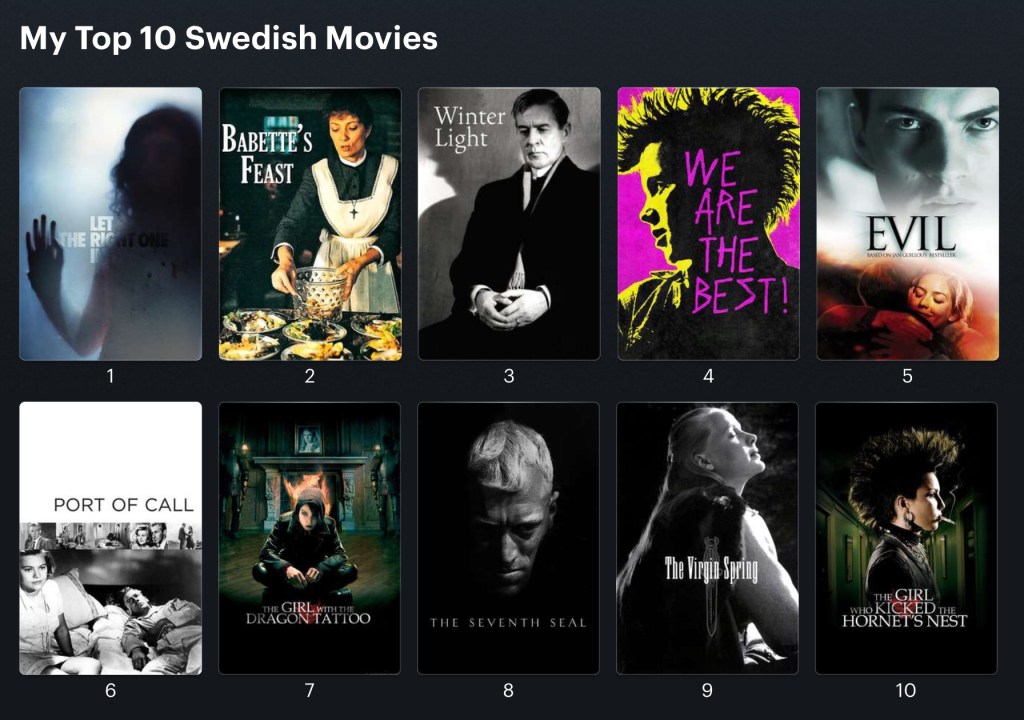Open the We Are the Best! poster
Image resolution: width=1024 pixels, height=720 pixels.
pyautogui.click(x=708, y=224)
